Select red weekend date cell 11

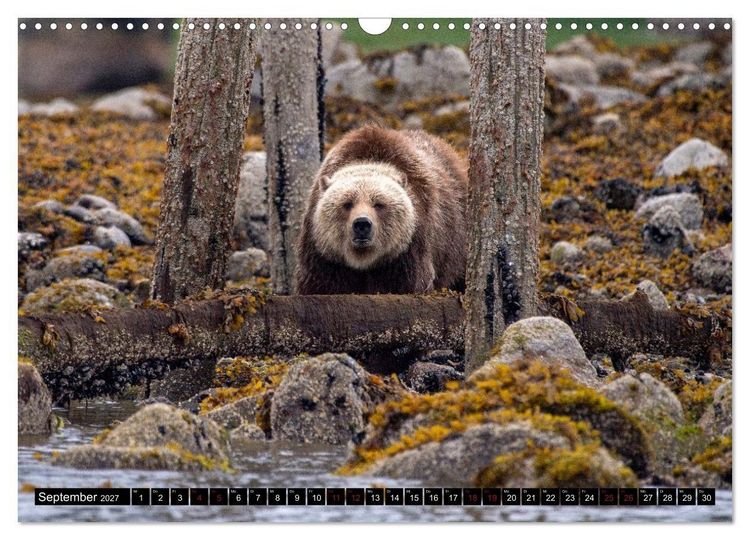pyautogui.click(x=336, y=497)
